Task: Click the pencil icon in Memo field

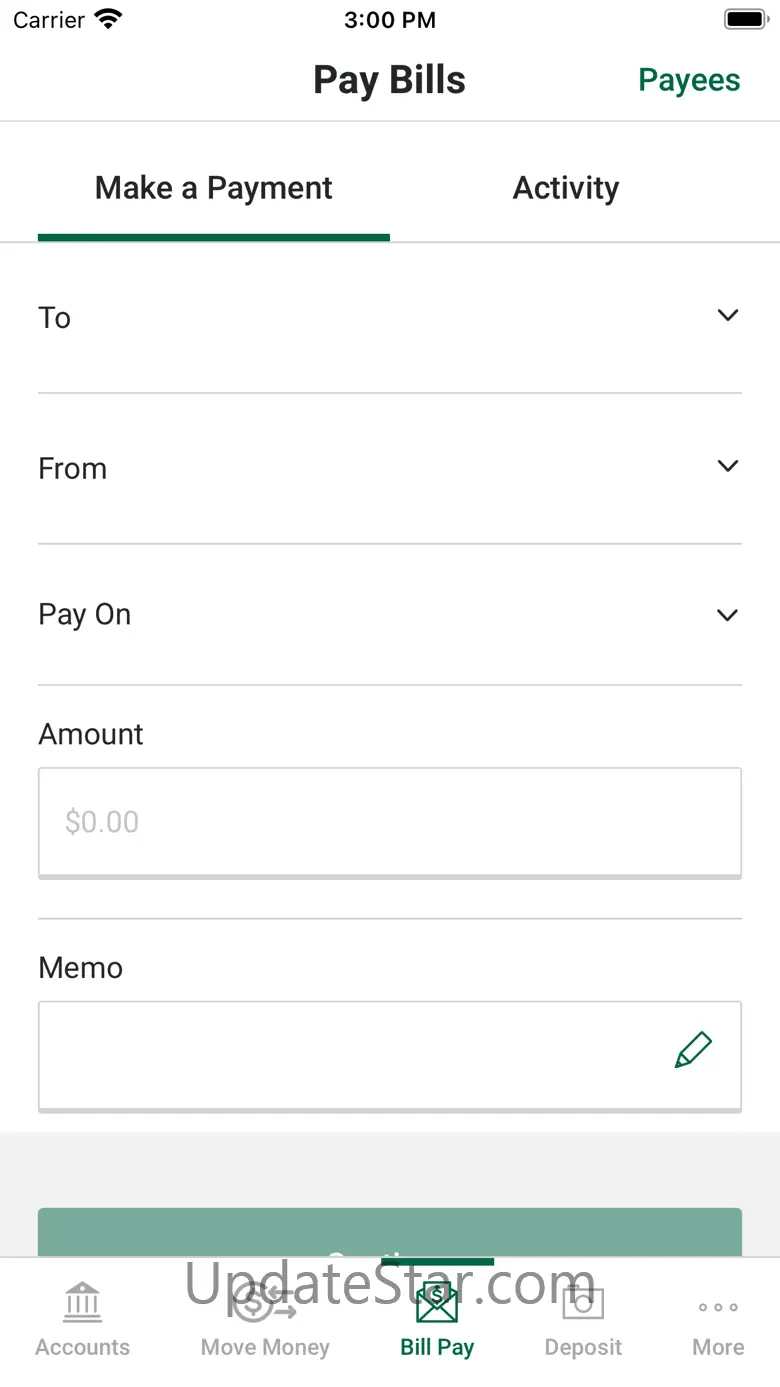Action: pyautogui.click(x=693, y=1050)
